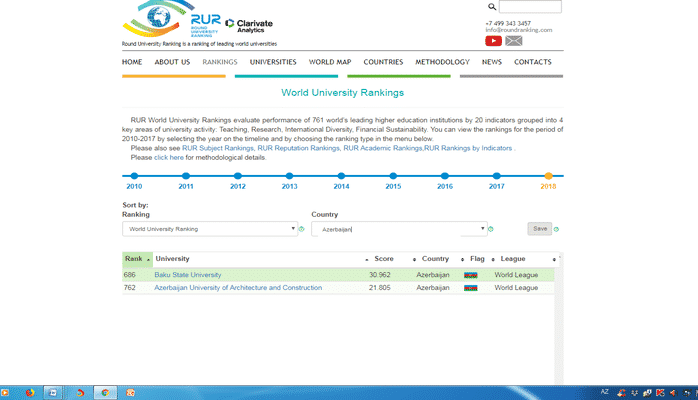Click the green icon beside Save button
The image size is (698, 400).
[556, 229]
